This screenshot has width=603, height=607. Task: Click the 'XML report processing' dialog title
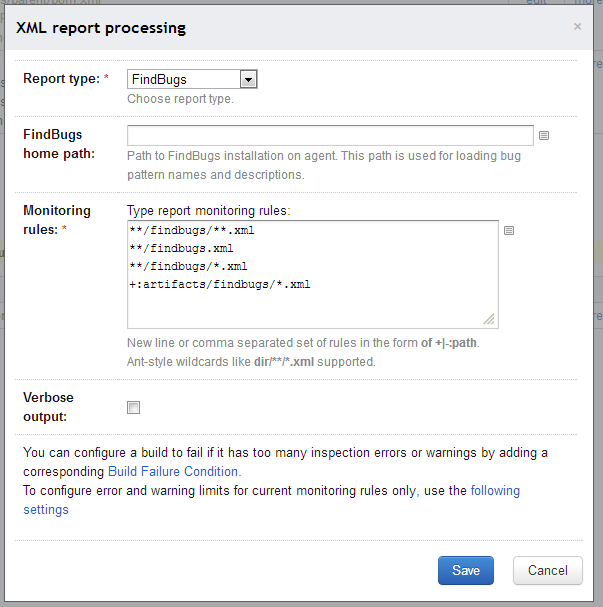[101, 28]
